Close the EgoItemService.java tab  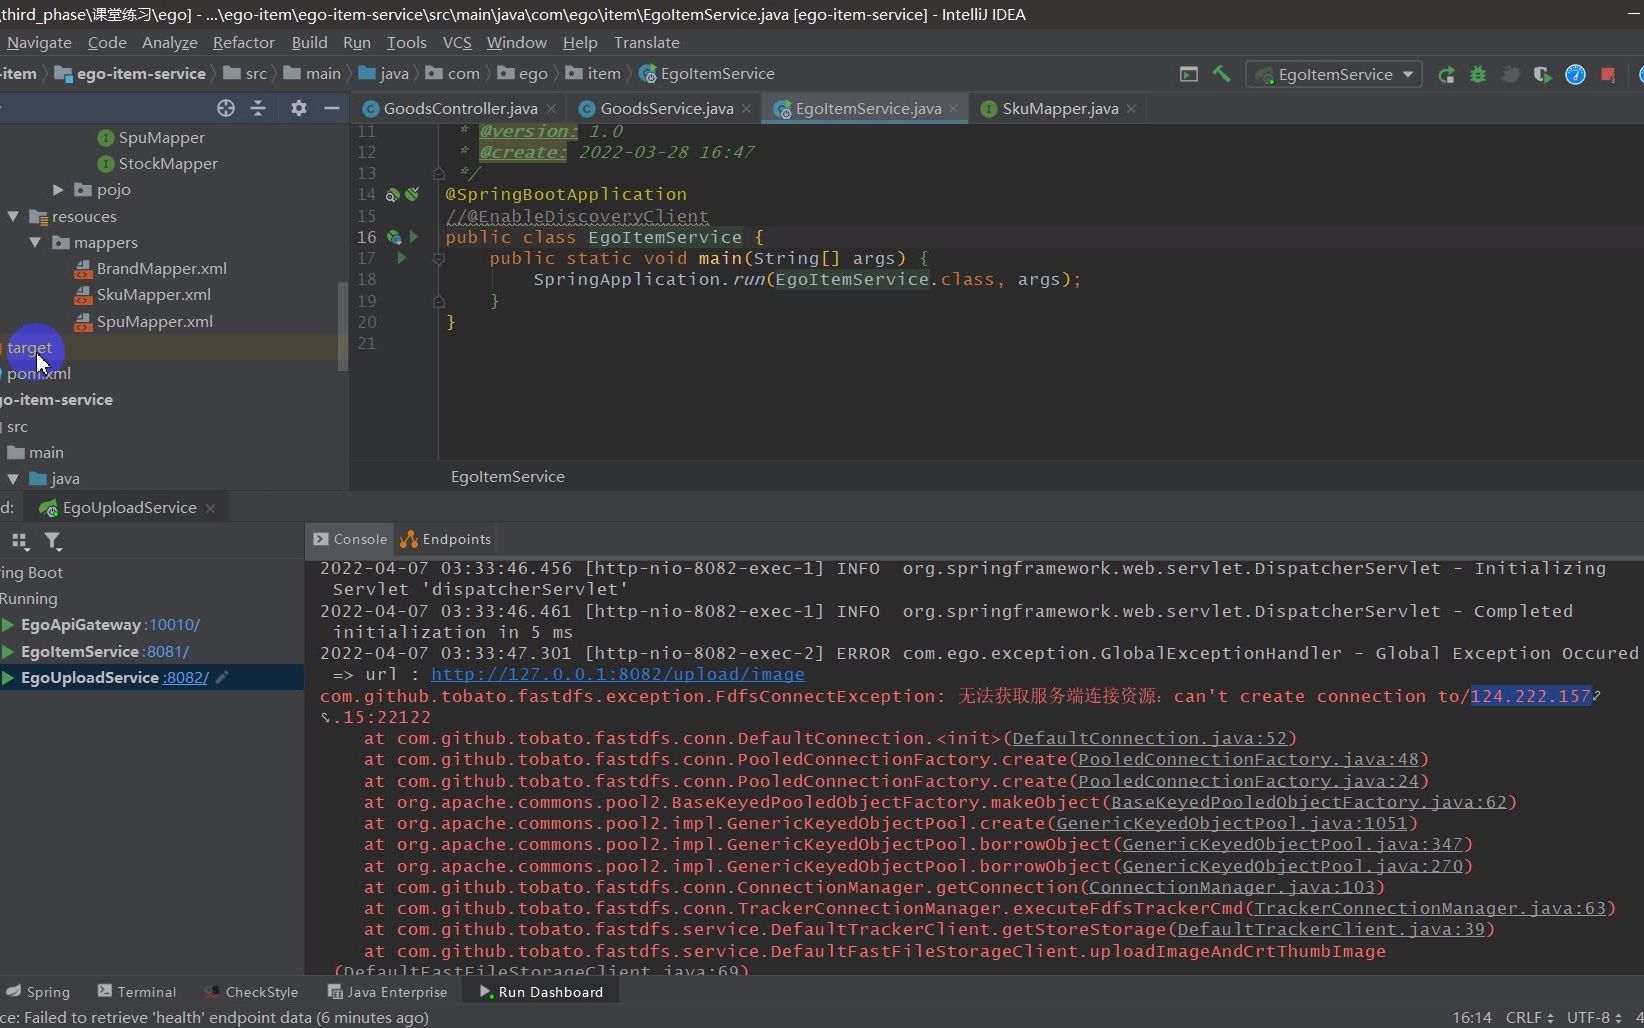pyautogui.click(x=953, y=108)
